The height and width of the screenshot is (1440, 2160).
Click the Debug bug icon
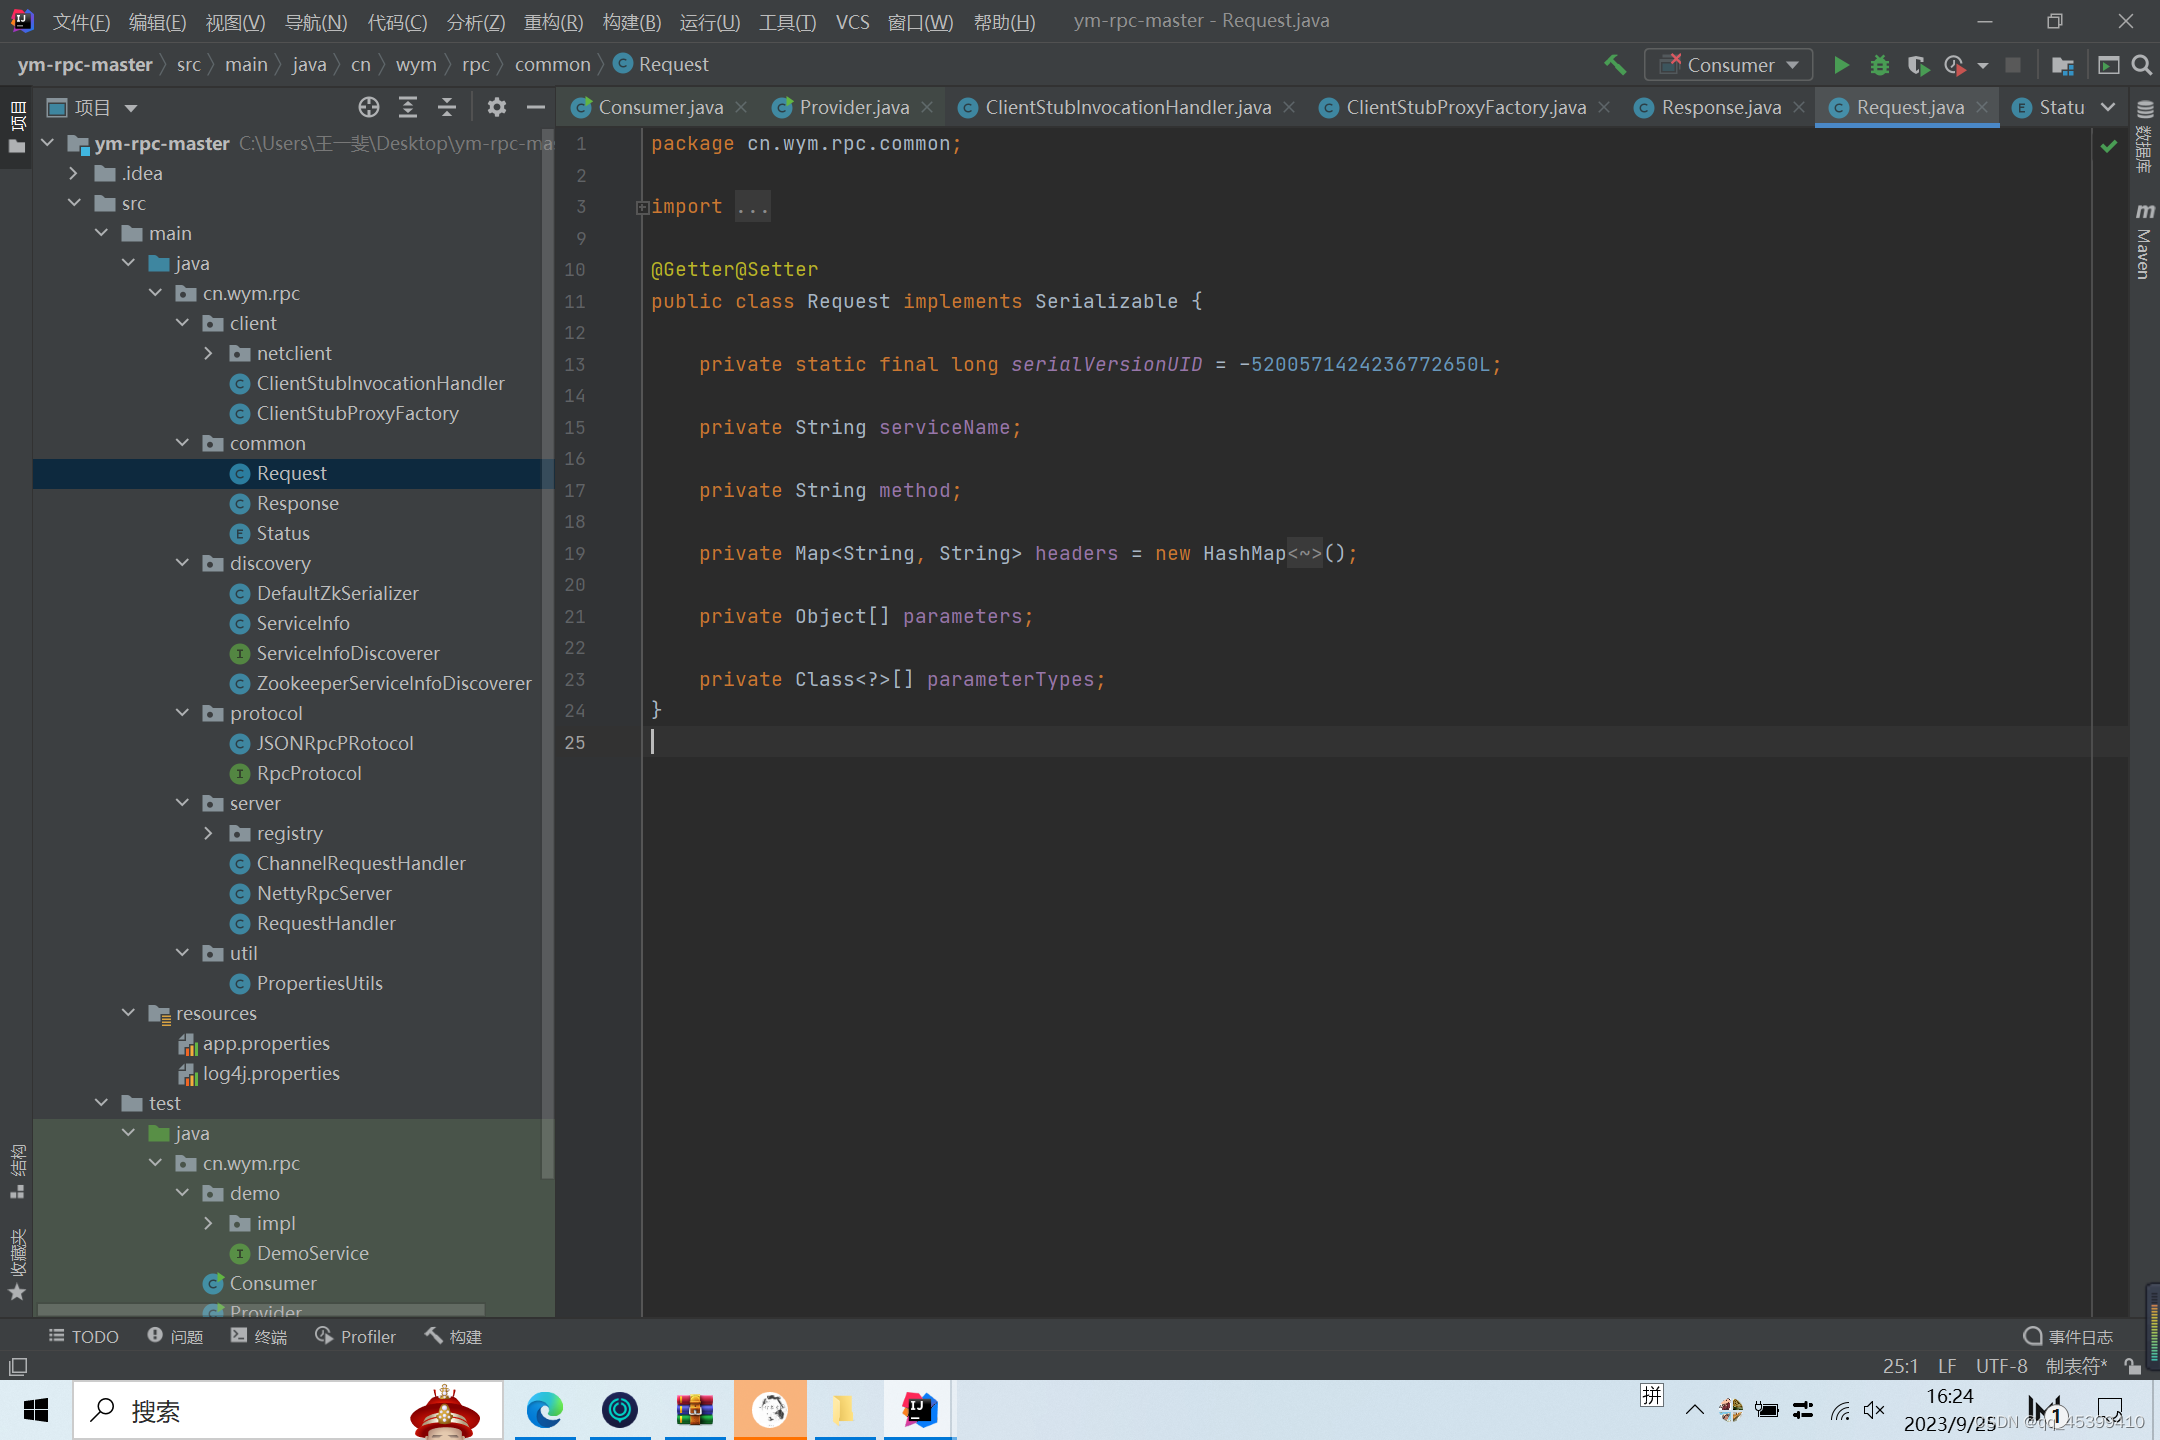[1879, 65]
